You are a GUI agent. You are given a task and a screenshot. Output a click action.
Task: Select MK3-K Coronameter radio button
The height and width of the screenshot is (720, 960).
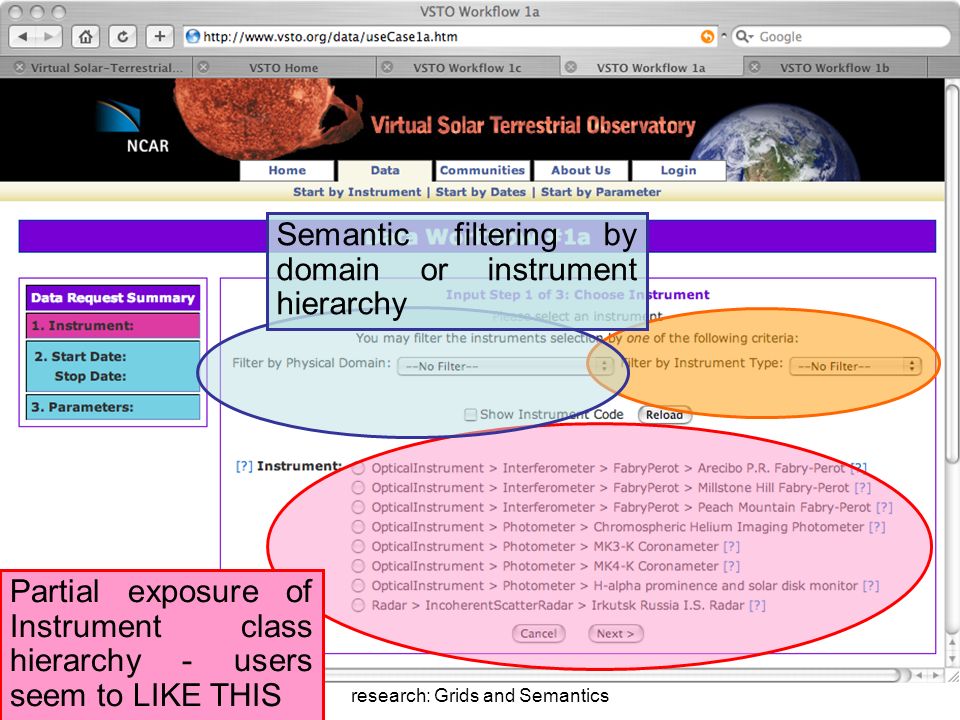[358, 547]
